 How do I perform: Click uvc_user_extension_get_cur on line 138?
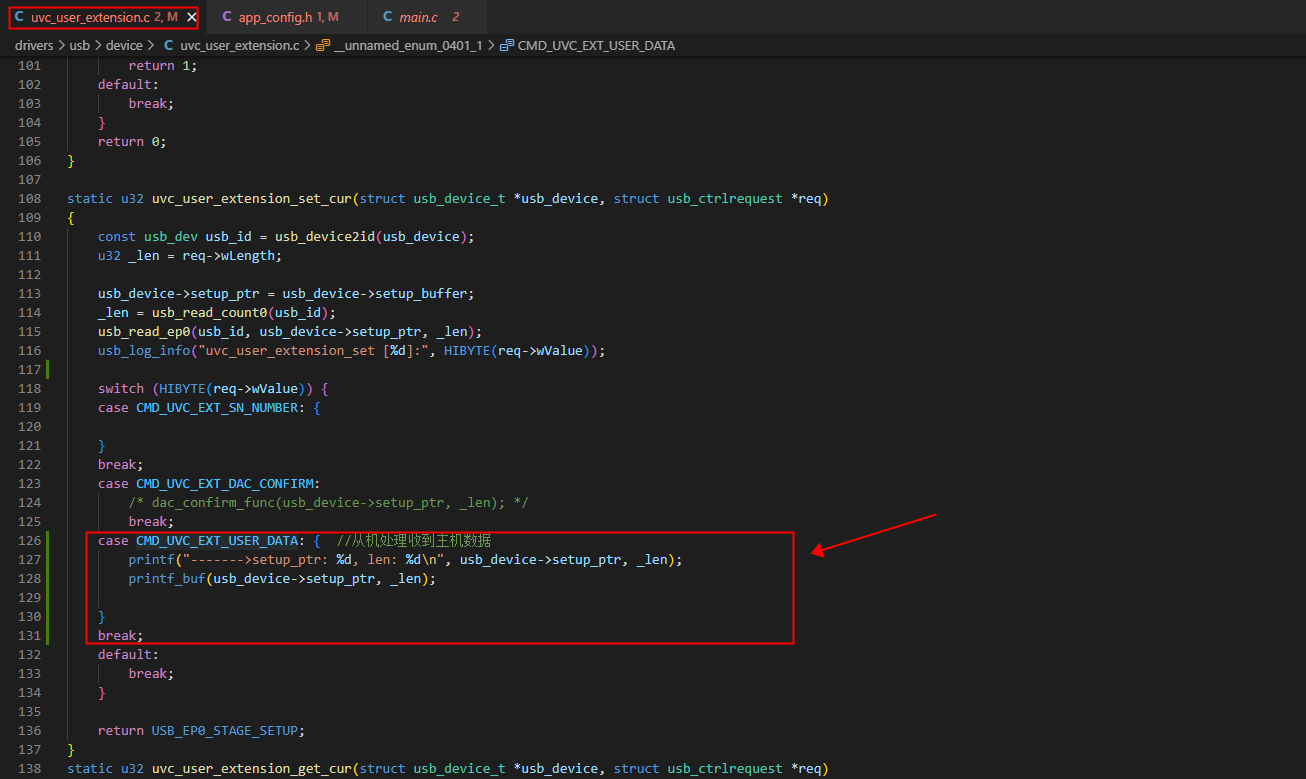click(251, 769)
